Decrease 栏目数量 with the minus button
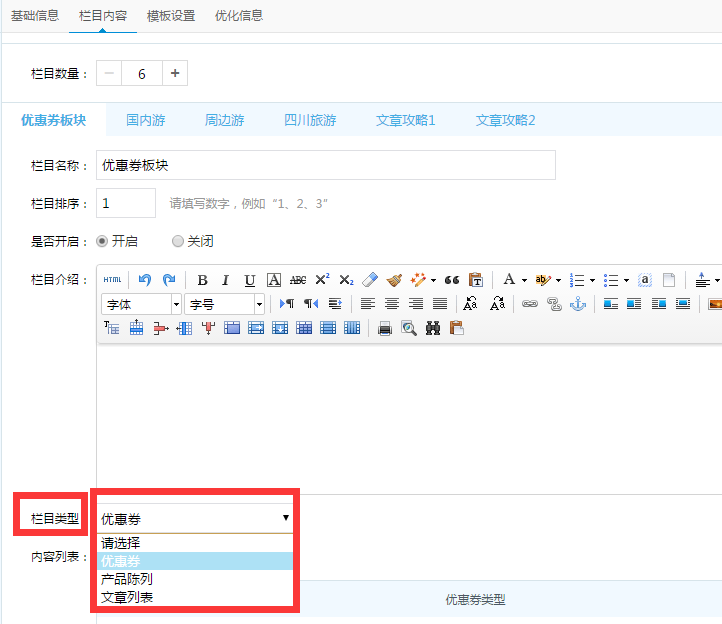 point(109,73)
